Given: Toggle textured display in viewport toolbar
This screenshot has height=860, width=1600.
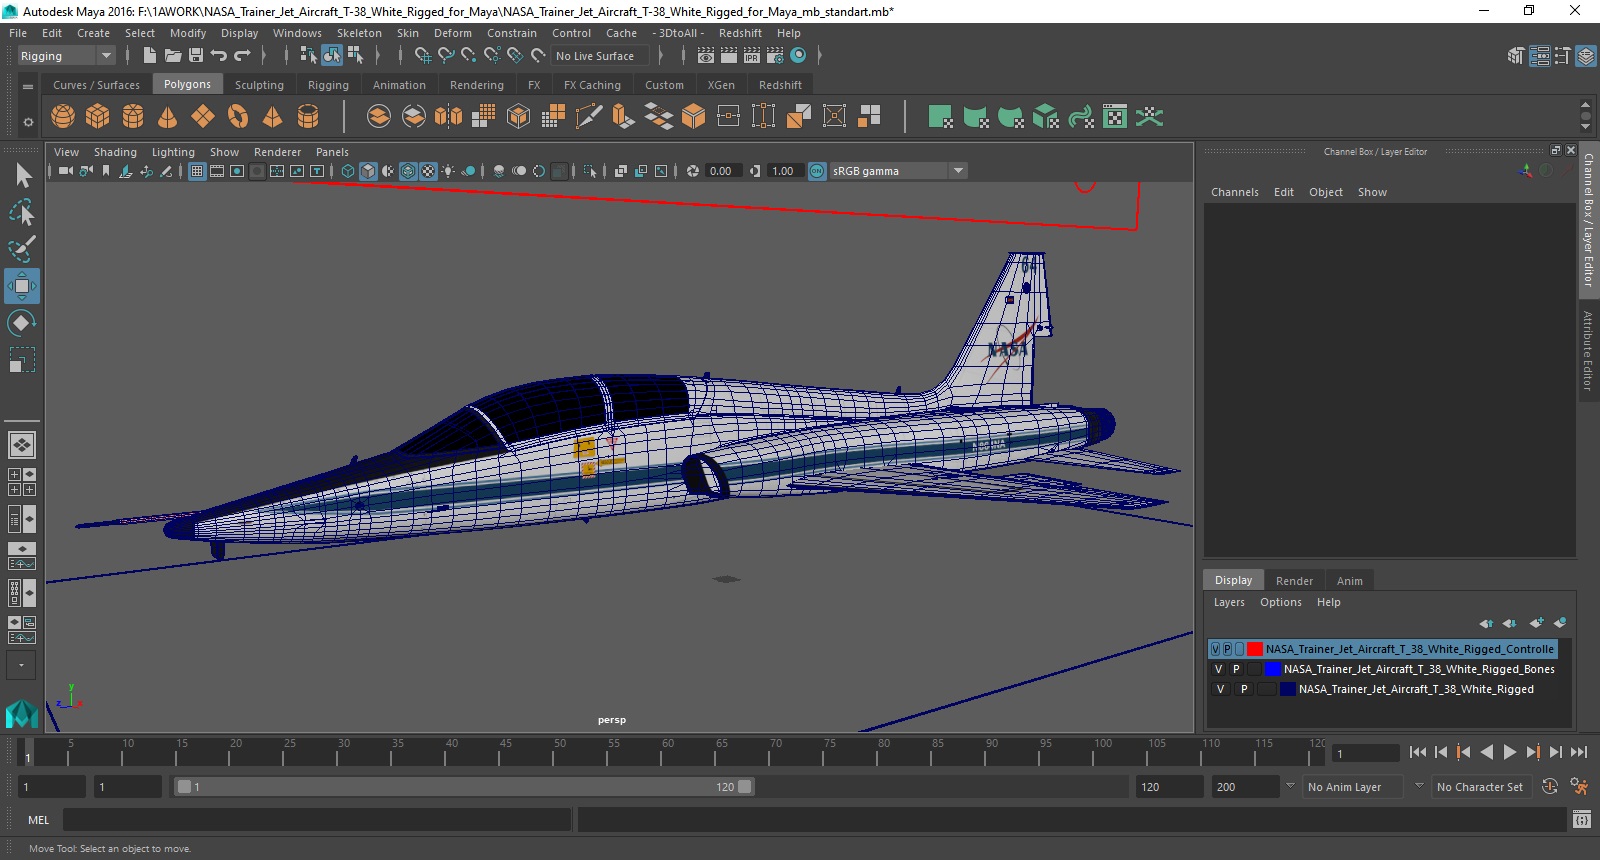Looking at the screenshot, I should 428,171.
